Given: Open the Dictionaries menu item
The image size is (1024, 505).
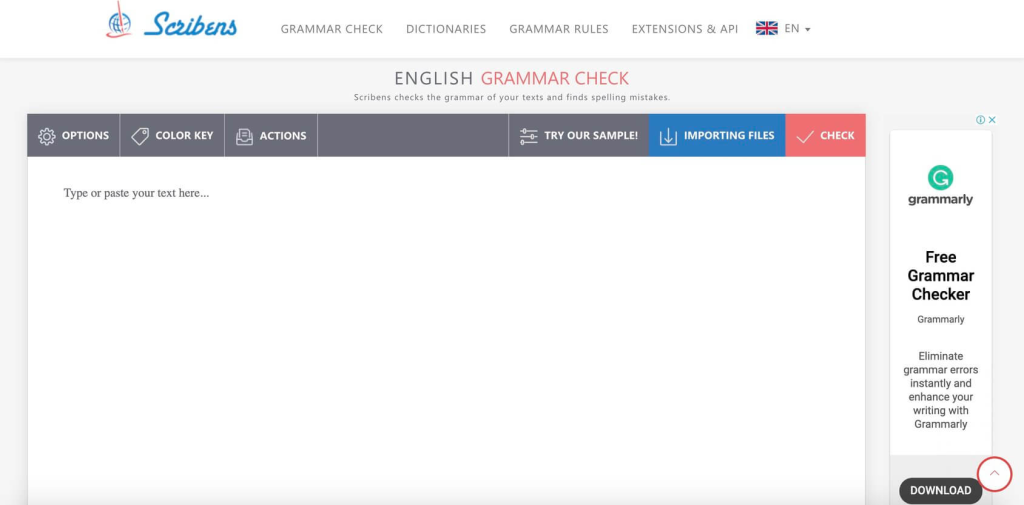Looking at the screenshot, I should tap(446, 29).
